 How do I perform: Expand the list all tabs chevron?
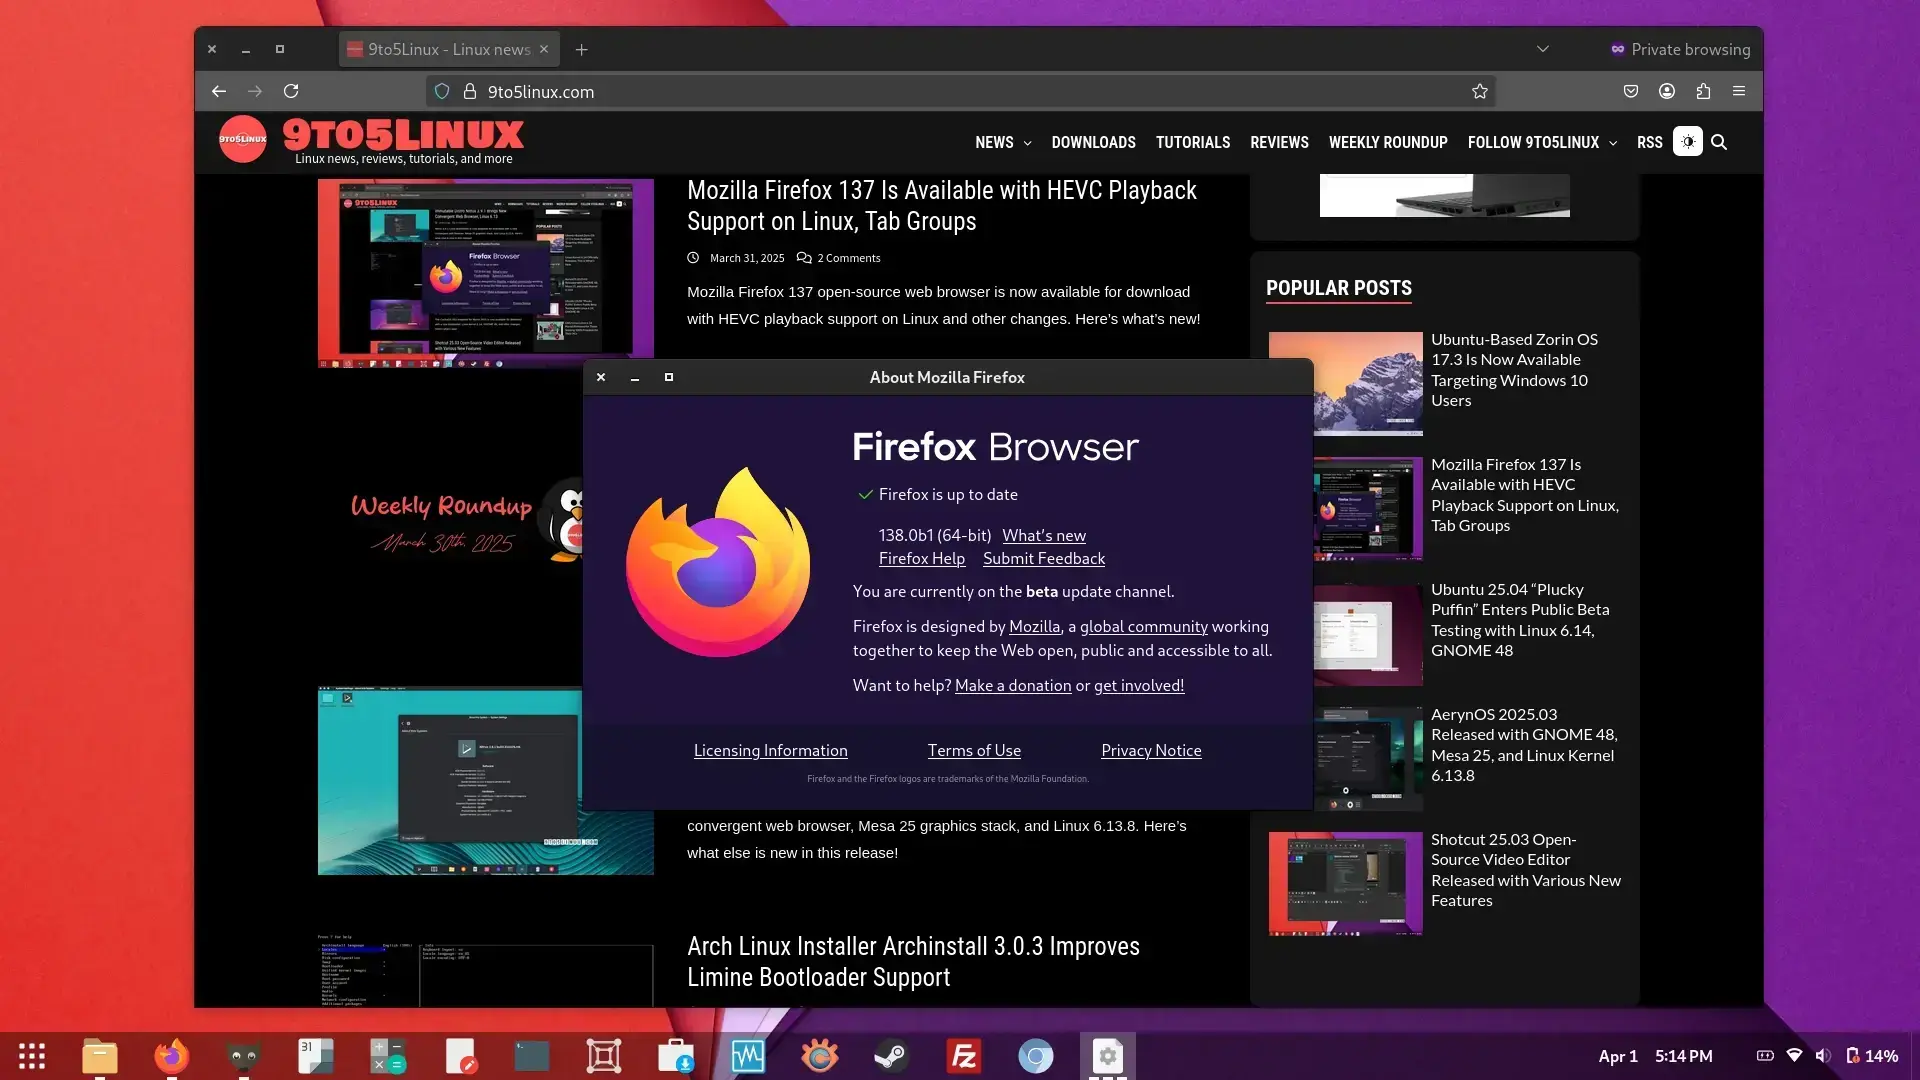coord(1543,49)
